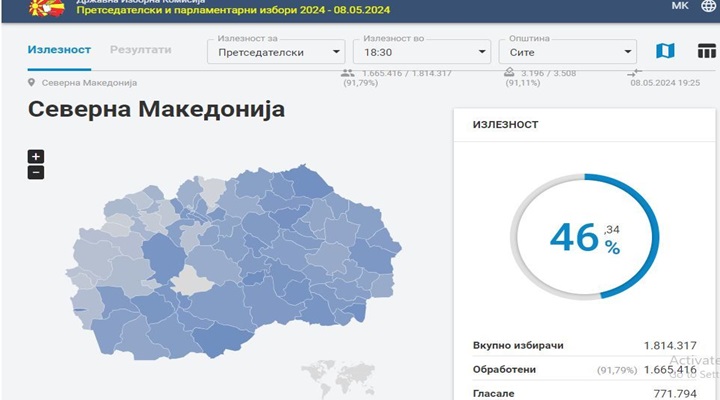The width and height of the screenshot is (720, 400).
Task: Switch to map view icon
Action: [665, 51]
